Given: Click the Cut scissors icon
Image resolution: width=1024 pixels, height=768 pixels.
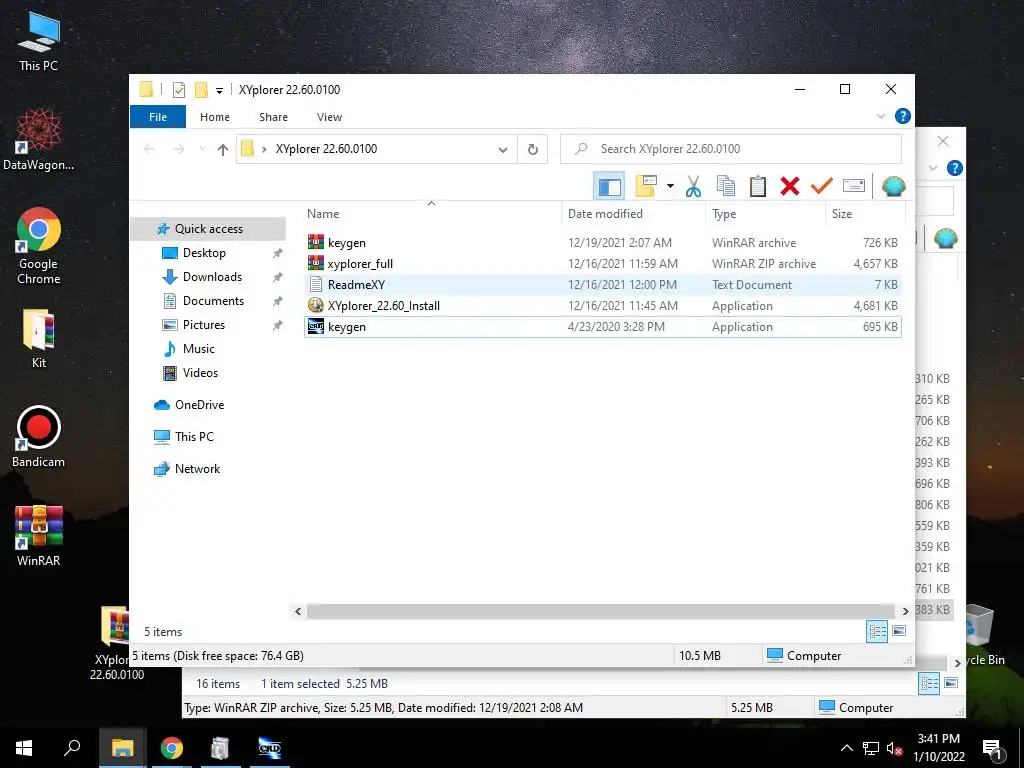Looking at the screenshot, I should click(x=694, y=186).
